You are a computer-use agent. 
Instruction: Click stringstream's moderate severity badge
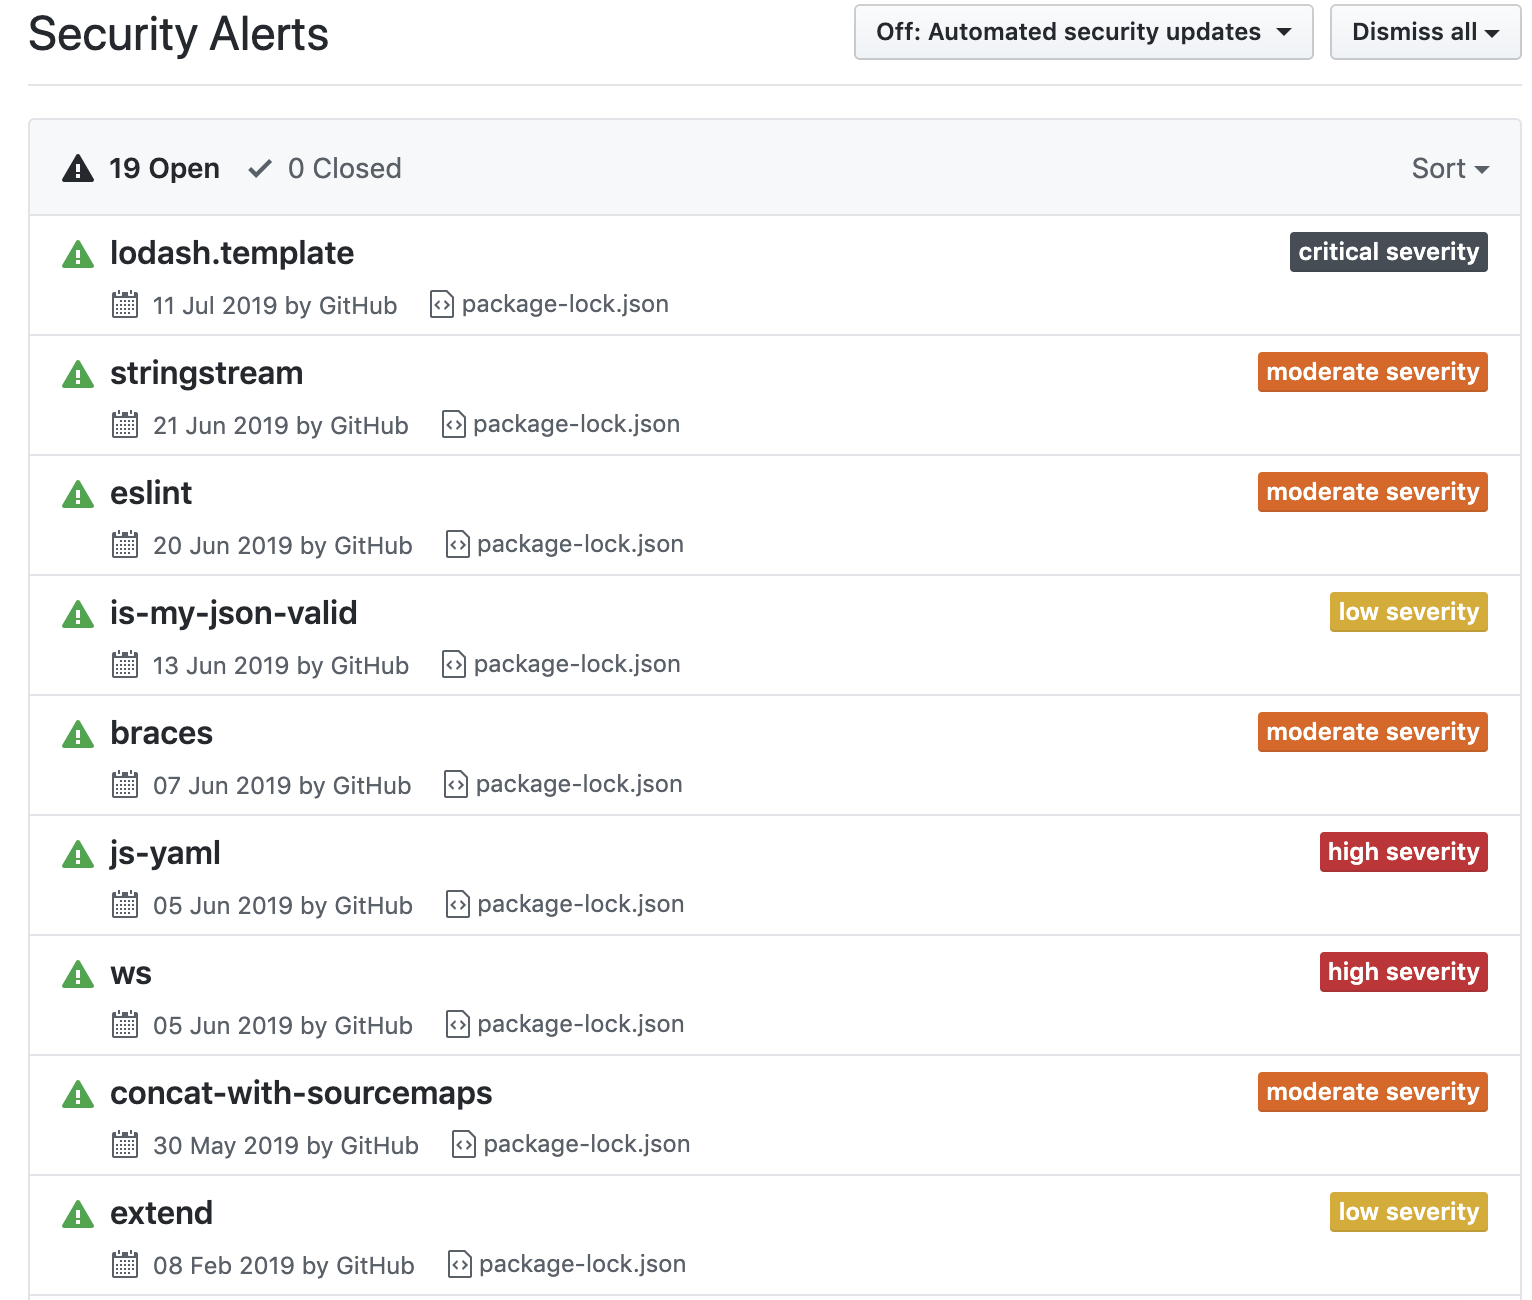1372,372
